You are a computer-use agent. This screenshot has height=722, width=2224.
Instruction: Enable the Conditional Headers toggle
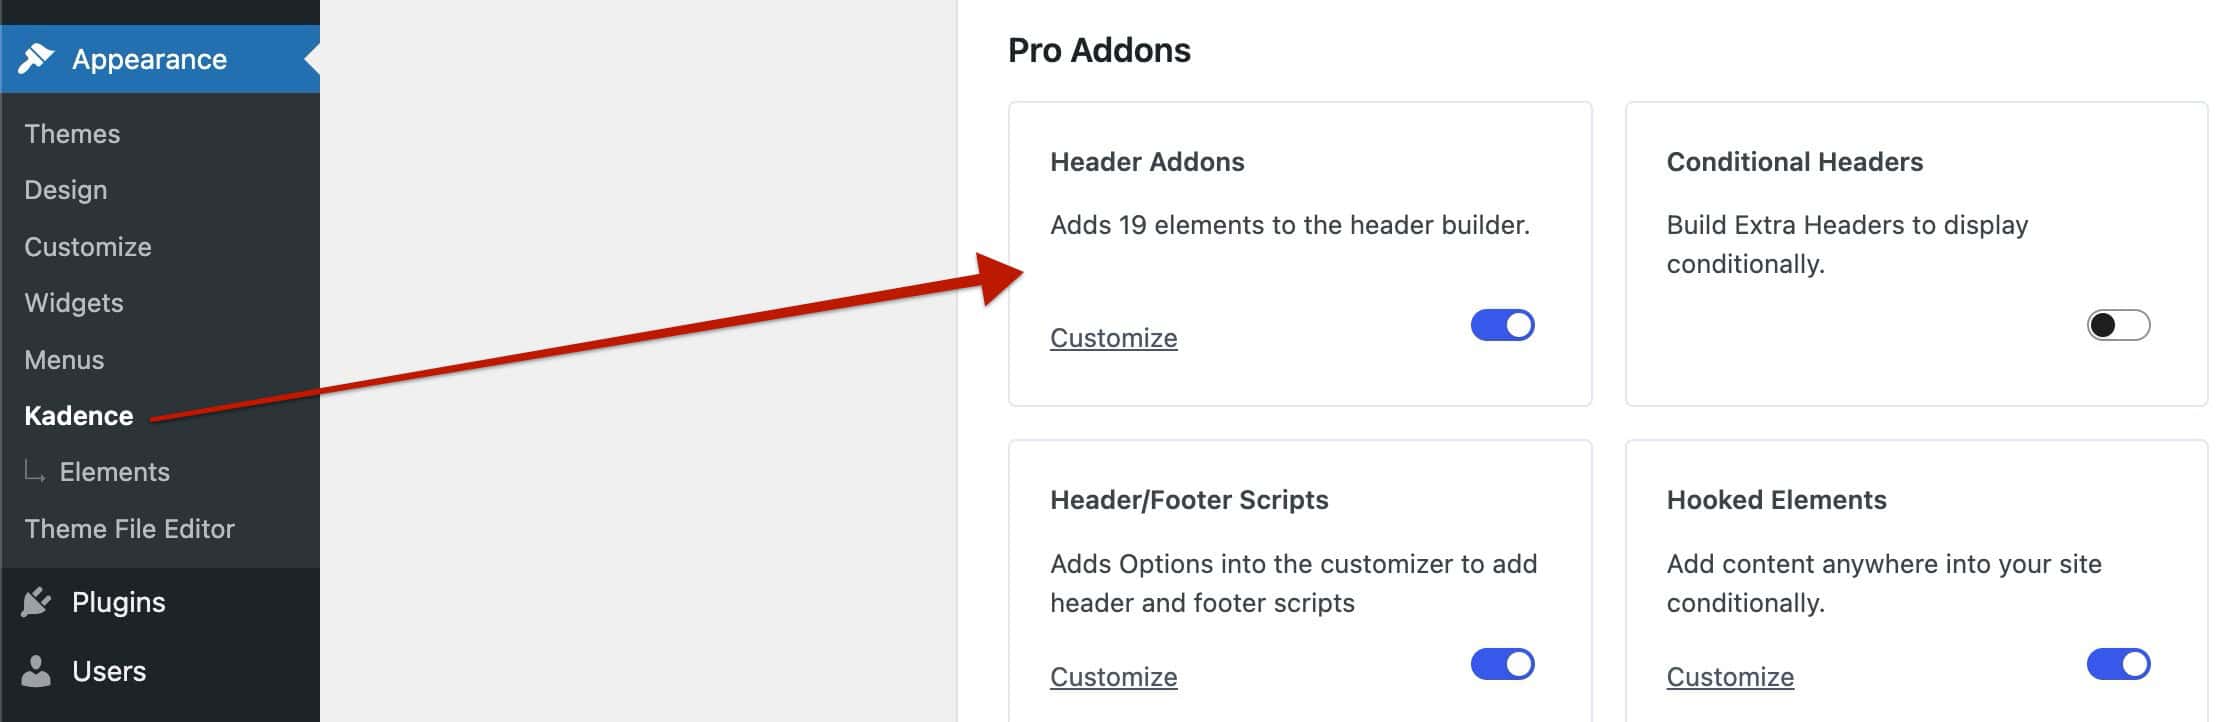point(2118,325)
